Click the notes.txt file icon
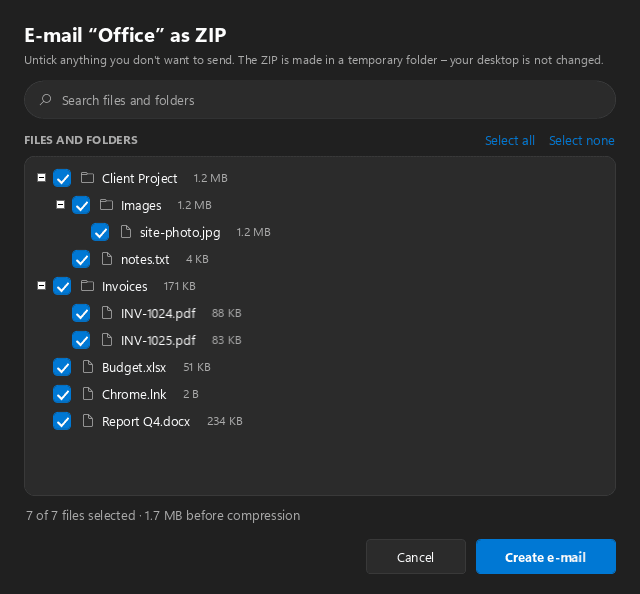 (x=107, y=259)
